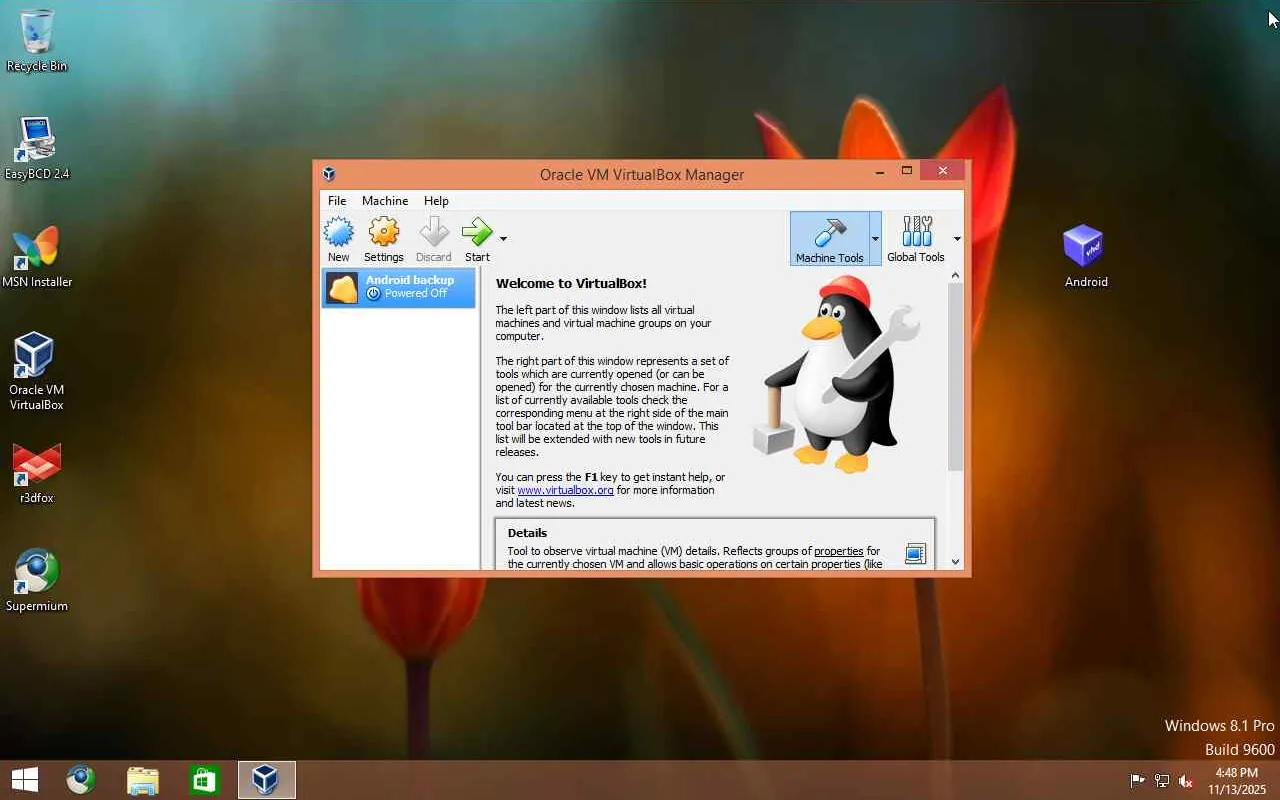Screen dimensions: 1280x800
Task: Select Android backup VM in list
Action: pyautogui.click(x=398, y=287)
